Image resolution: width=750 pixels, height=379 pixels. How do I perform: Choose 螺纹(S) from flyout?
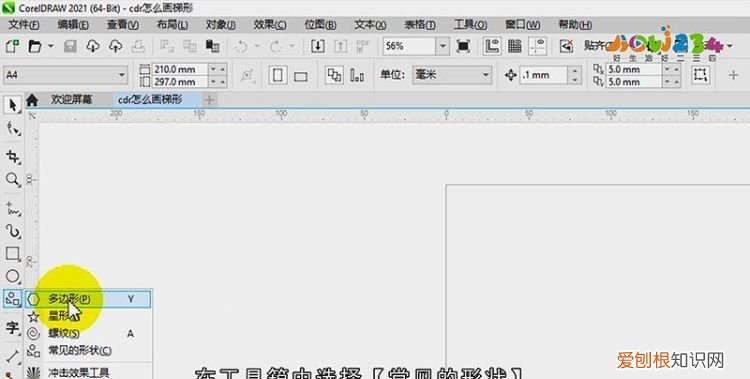tap(88, 334)
